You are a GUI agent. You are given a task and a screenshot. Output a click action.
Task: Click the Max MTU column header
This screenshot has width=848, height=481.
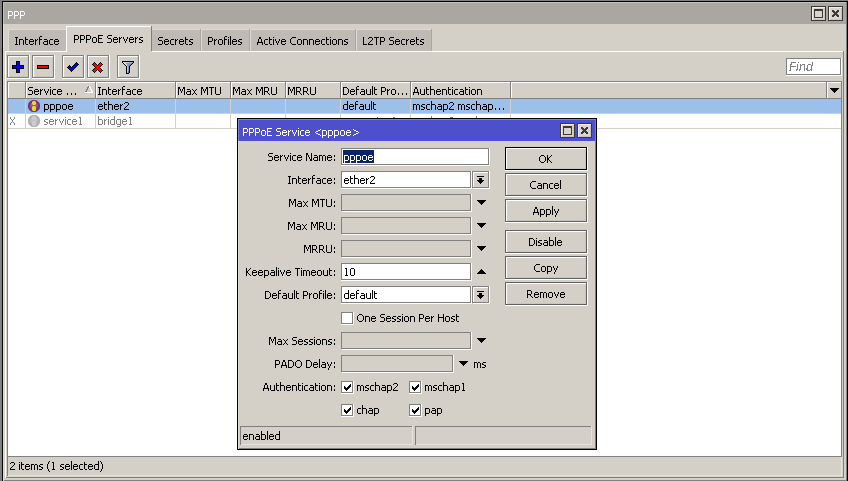pos(203,91)
